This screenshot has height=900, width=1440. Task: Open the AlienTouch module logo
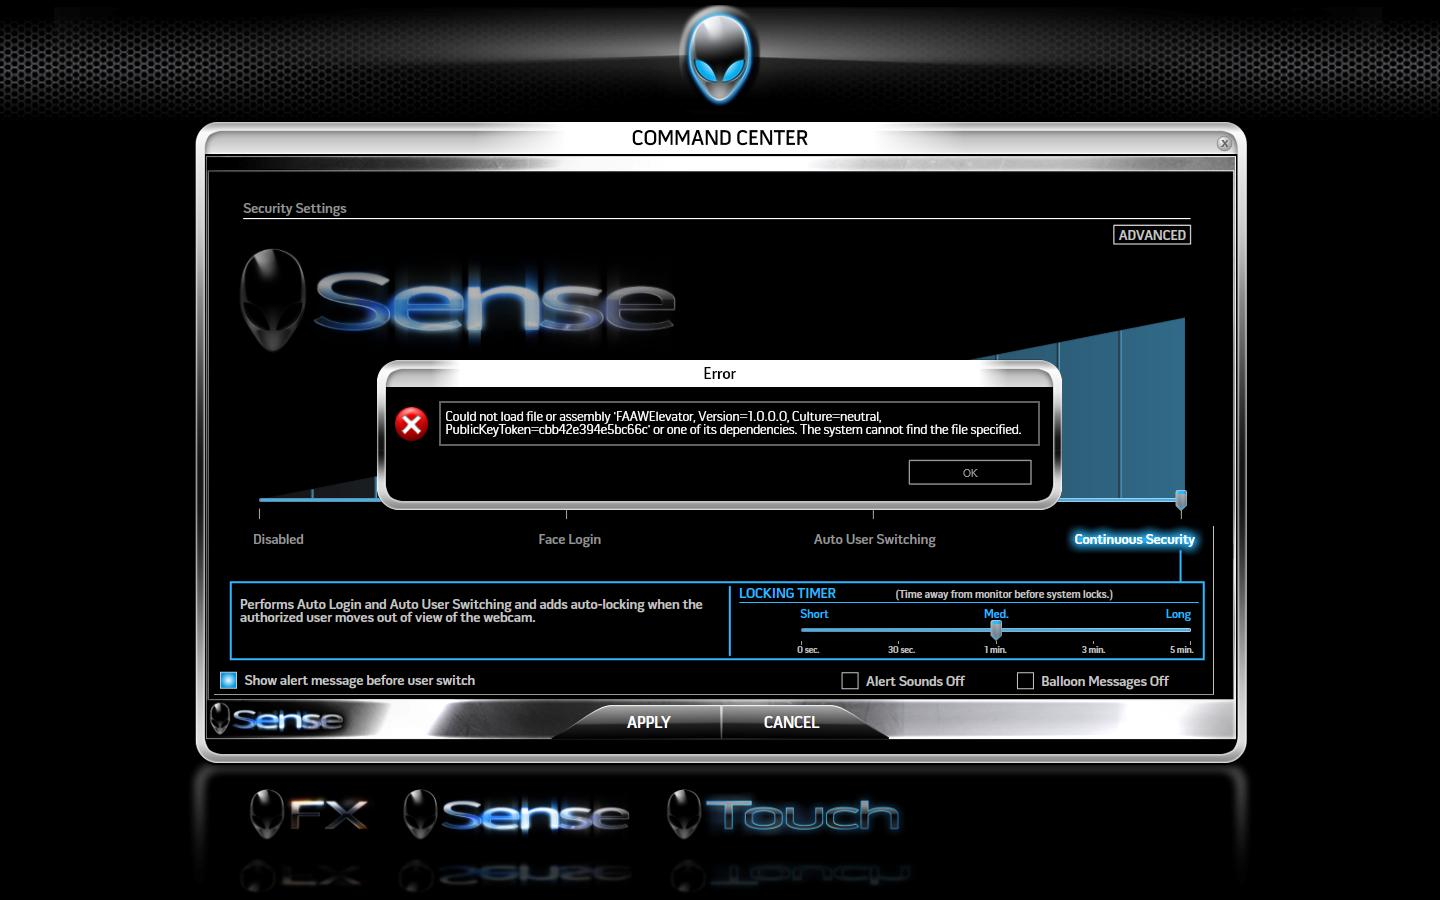783,814
